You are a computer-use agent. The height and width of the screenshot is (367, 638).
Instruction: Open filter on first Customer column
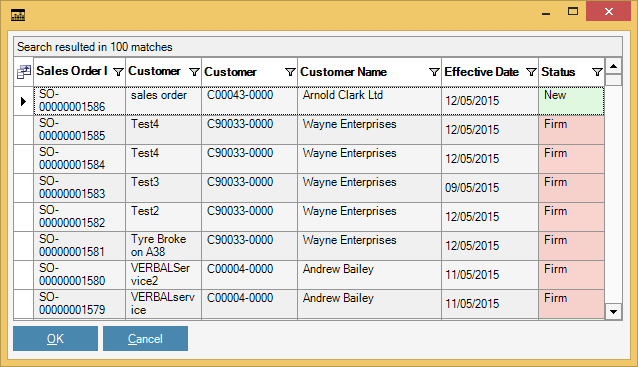(194, 72)
